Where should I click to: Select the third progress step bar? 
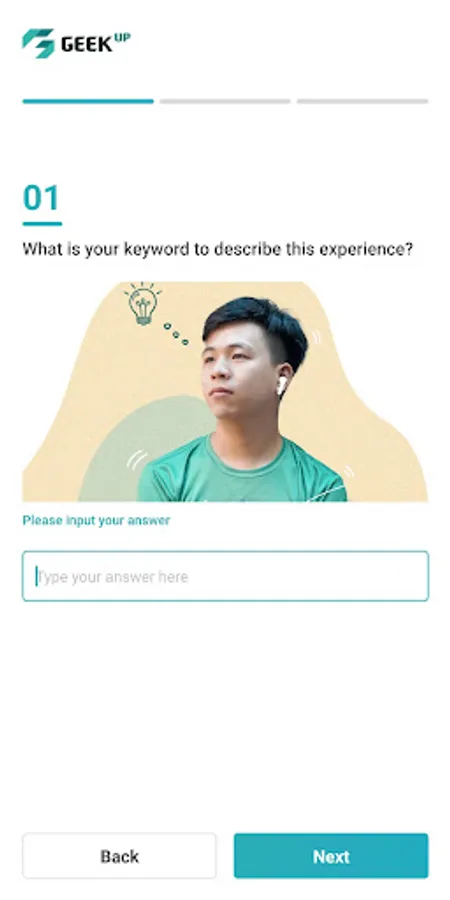(362, 102)
